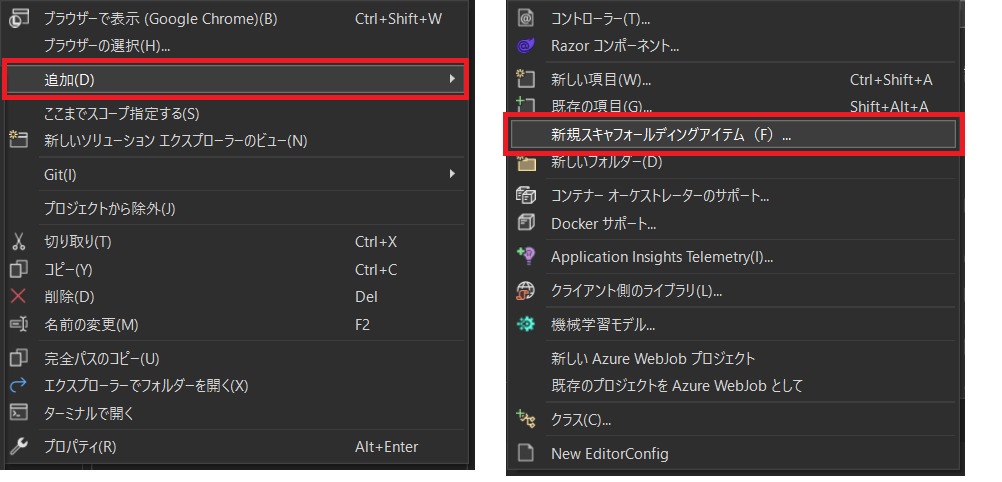
Task: Open 追加(D) menu entry
Action: (236, 79)
